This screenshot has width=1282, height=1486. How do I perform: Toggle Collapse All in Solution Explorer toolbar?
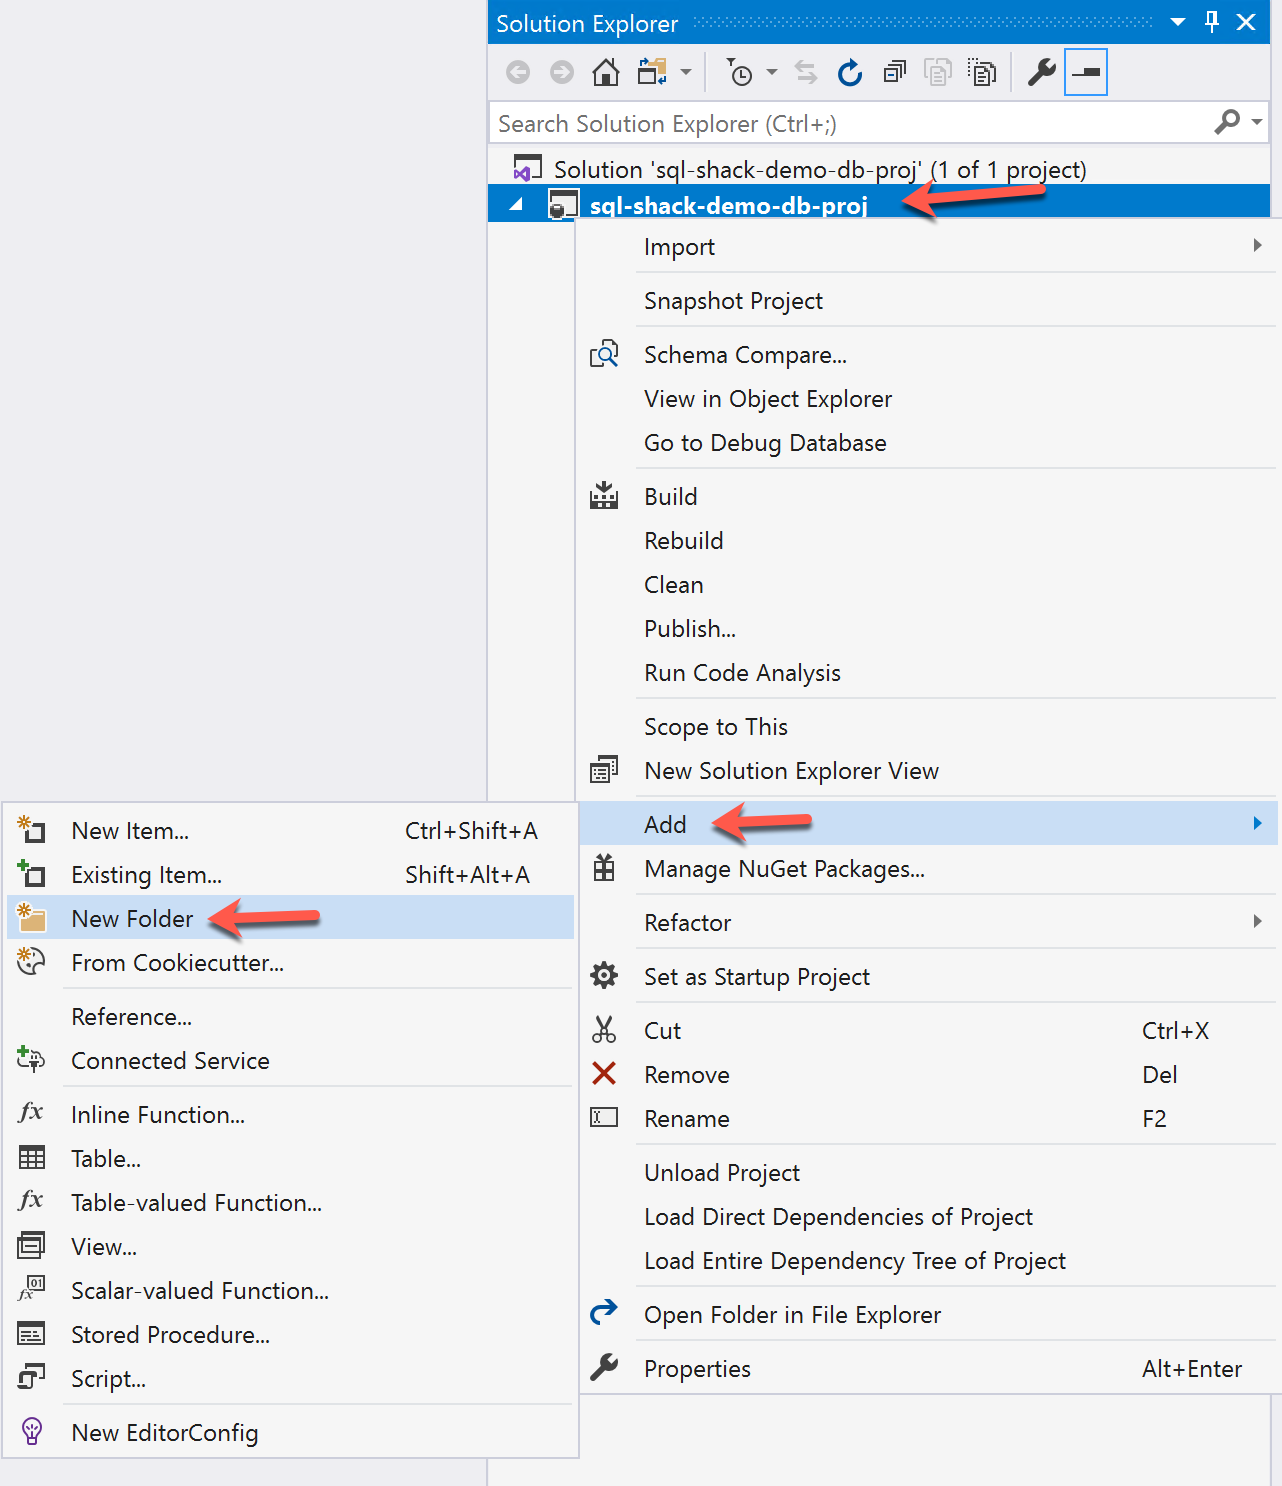[x=893, y=71]
